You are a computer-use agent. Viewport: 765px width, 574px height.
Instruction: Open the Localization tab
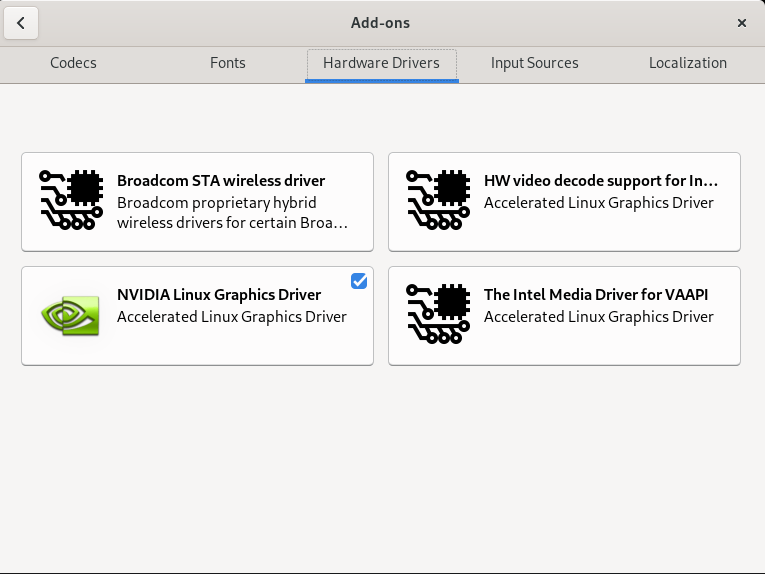tap(688, 63)
